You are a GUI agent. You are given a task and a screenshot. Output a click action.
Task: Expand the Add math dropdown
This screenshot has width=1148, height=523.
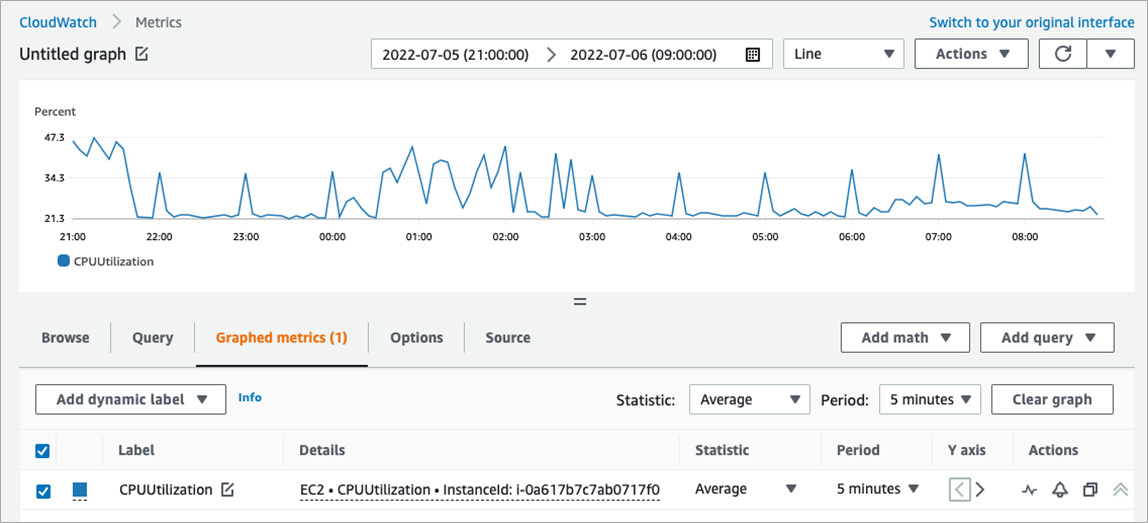coord(906,338)
